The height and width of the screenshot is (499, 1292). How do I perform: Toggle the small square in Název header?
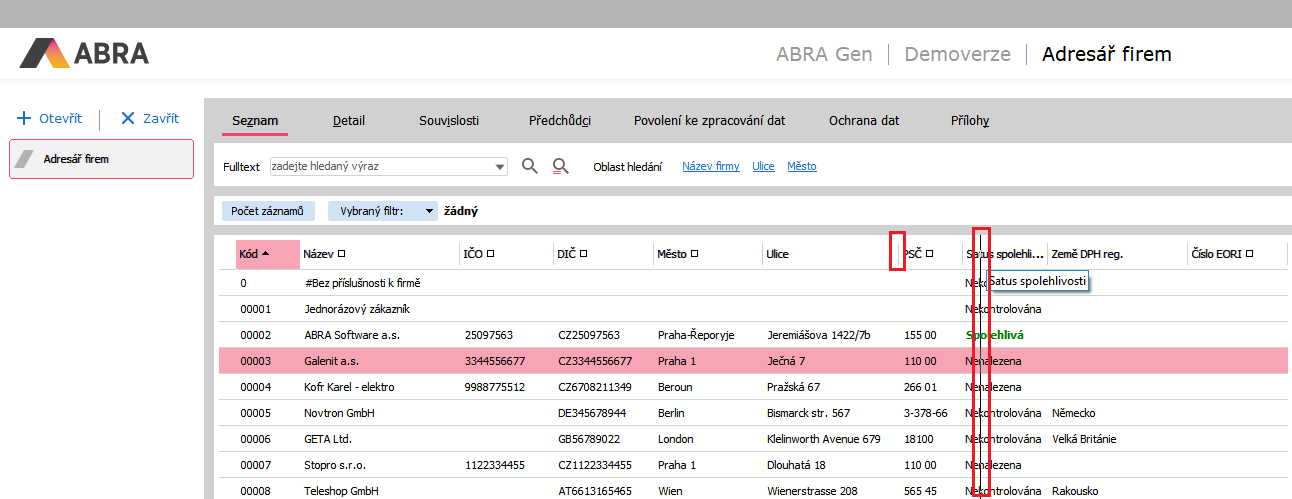[342, 254]
